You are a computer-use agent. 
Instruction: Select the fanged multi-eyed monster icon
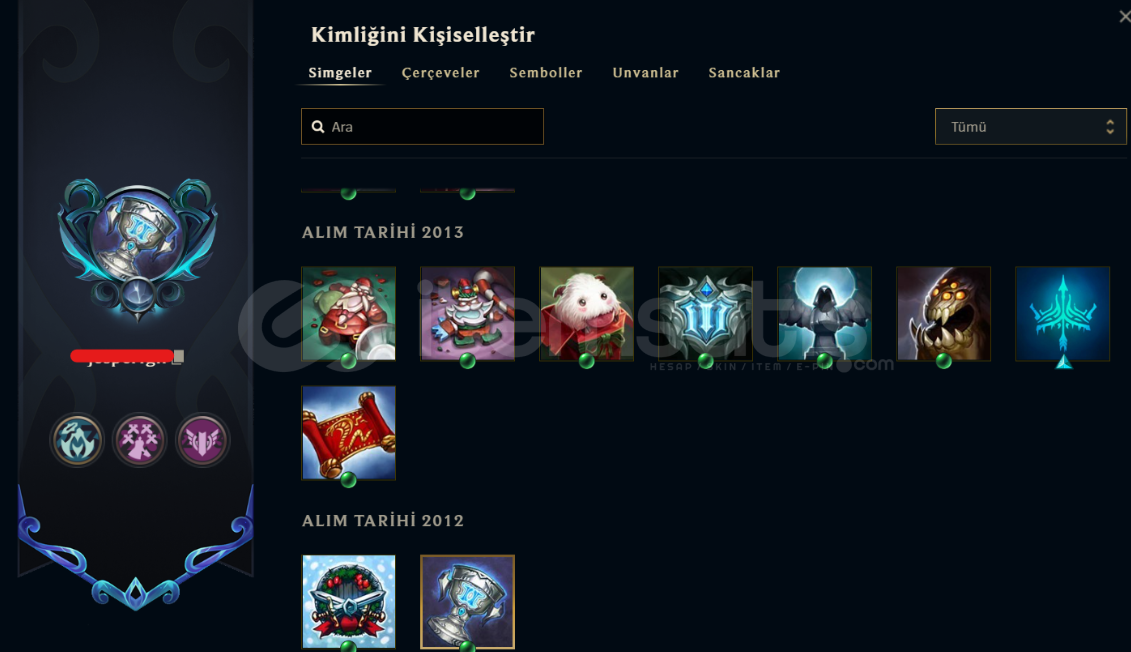pos(943,314)
